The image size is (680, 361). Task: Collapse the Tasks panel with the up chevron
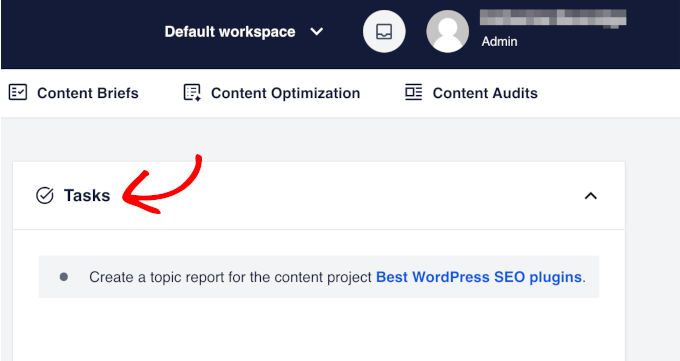[x=590, y=196]
